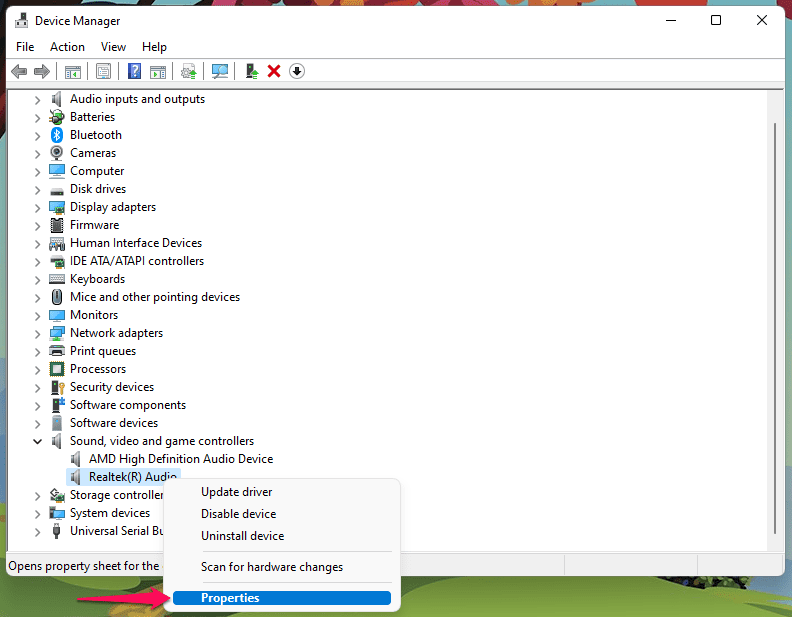Click the Processors category icon
The width and height of the screenshot is (792, 617).
coord(57,369)
